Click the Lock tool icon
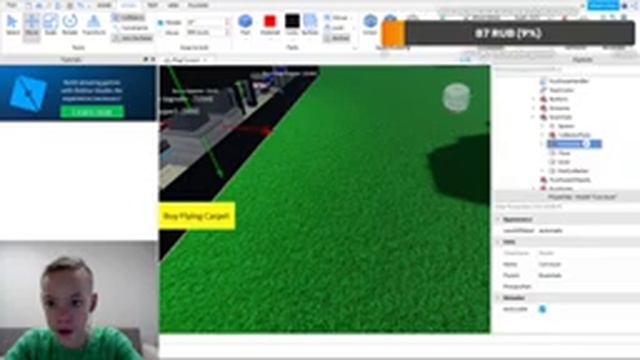 coord(336,28)
